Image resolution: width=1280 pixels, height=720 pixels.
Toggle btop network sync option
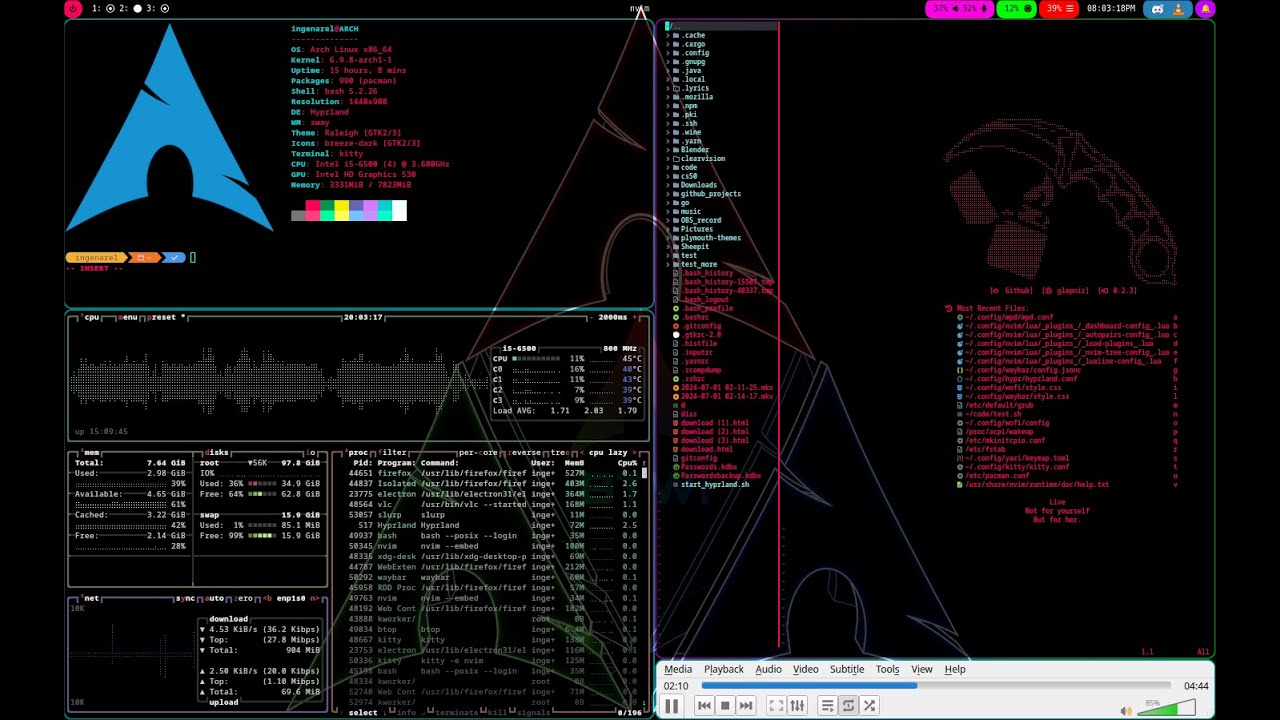pos(186,598)
